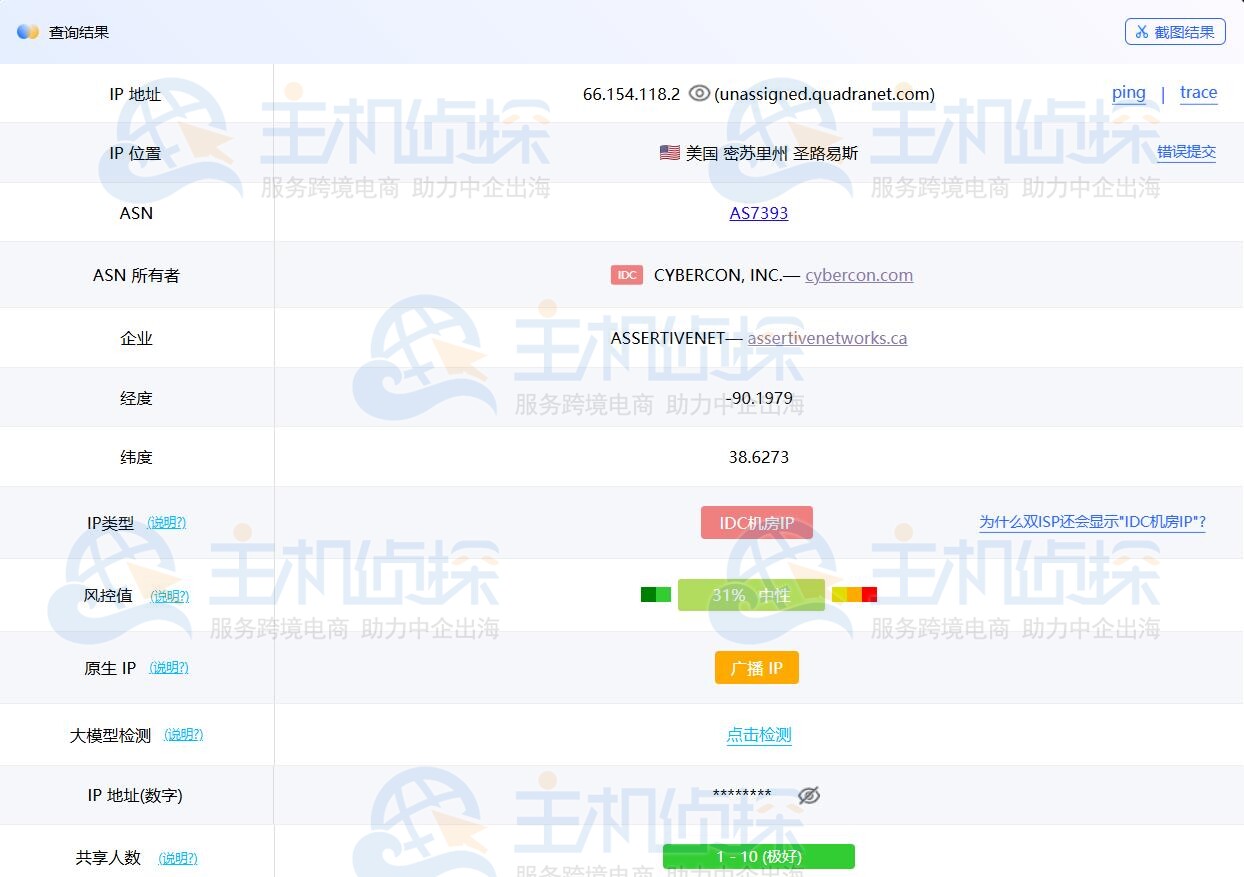Open the trace option for this IP
The image size is (1244, 877).
(x=1198, y=93)
